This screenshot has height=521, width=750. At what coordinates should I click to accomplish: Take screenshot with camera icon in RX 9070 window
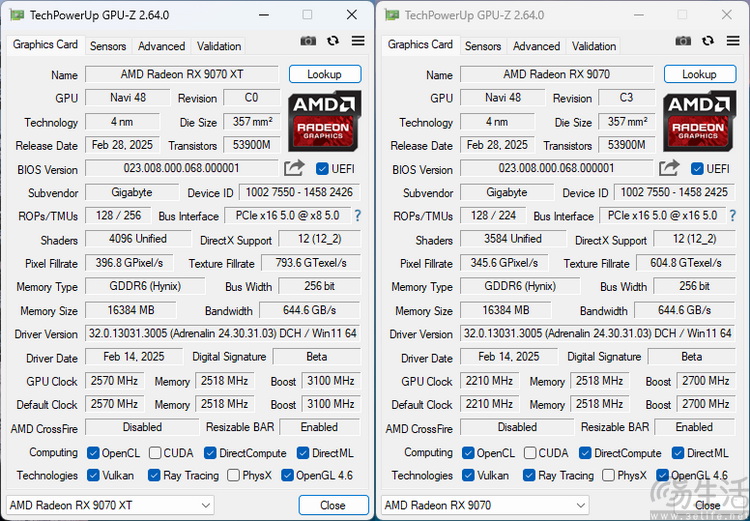pos(683,41)
